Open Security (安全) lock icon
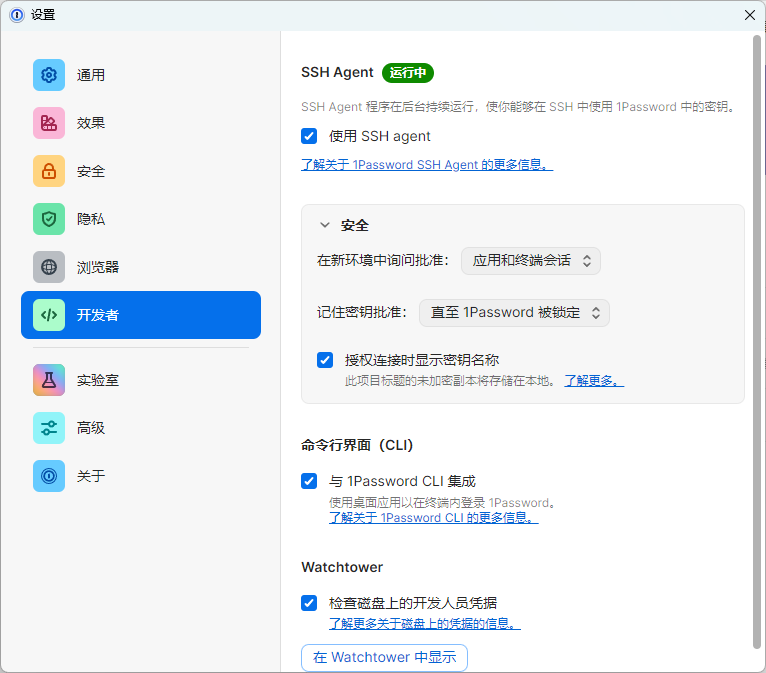Screen dimensions: 766x673 click(49, 171)
